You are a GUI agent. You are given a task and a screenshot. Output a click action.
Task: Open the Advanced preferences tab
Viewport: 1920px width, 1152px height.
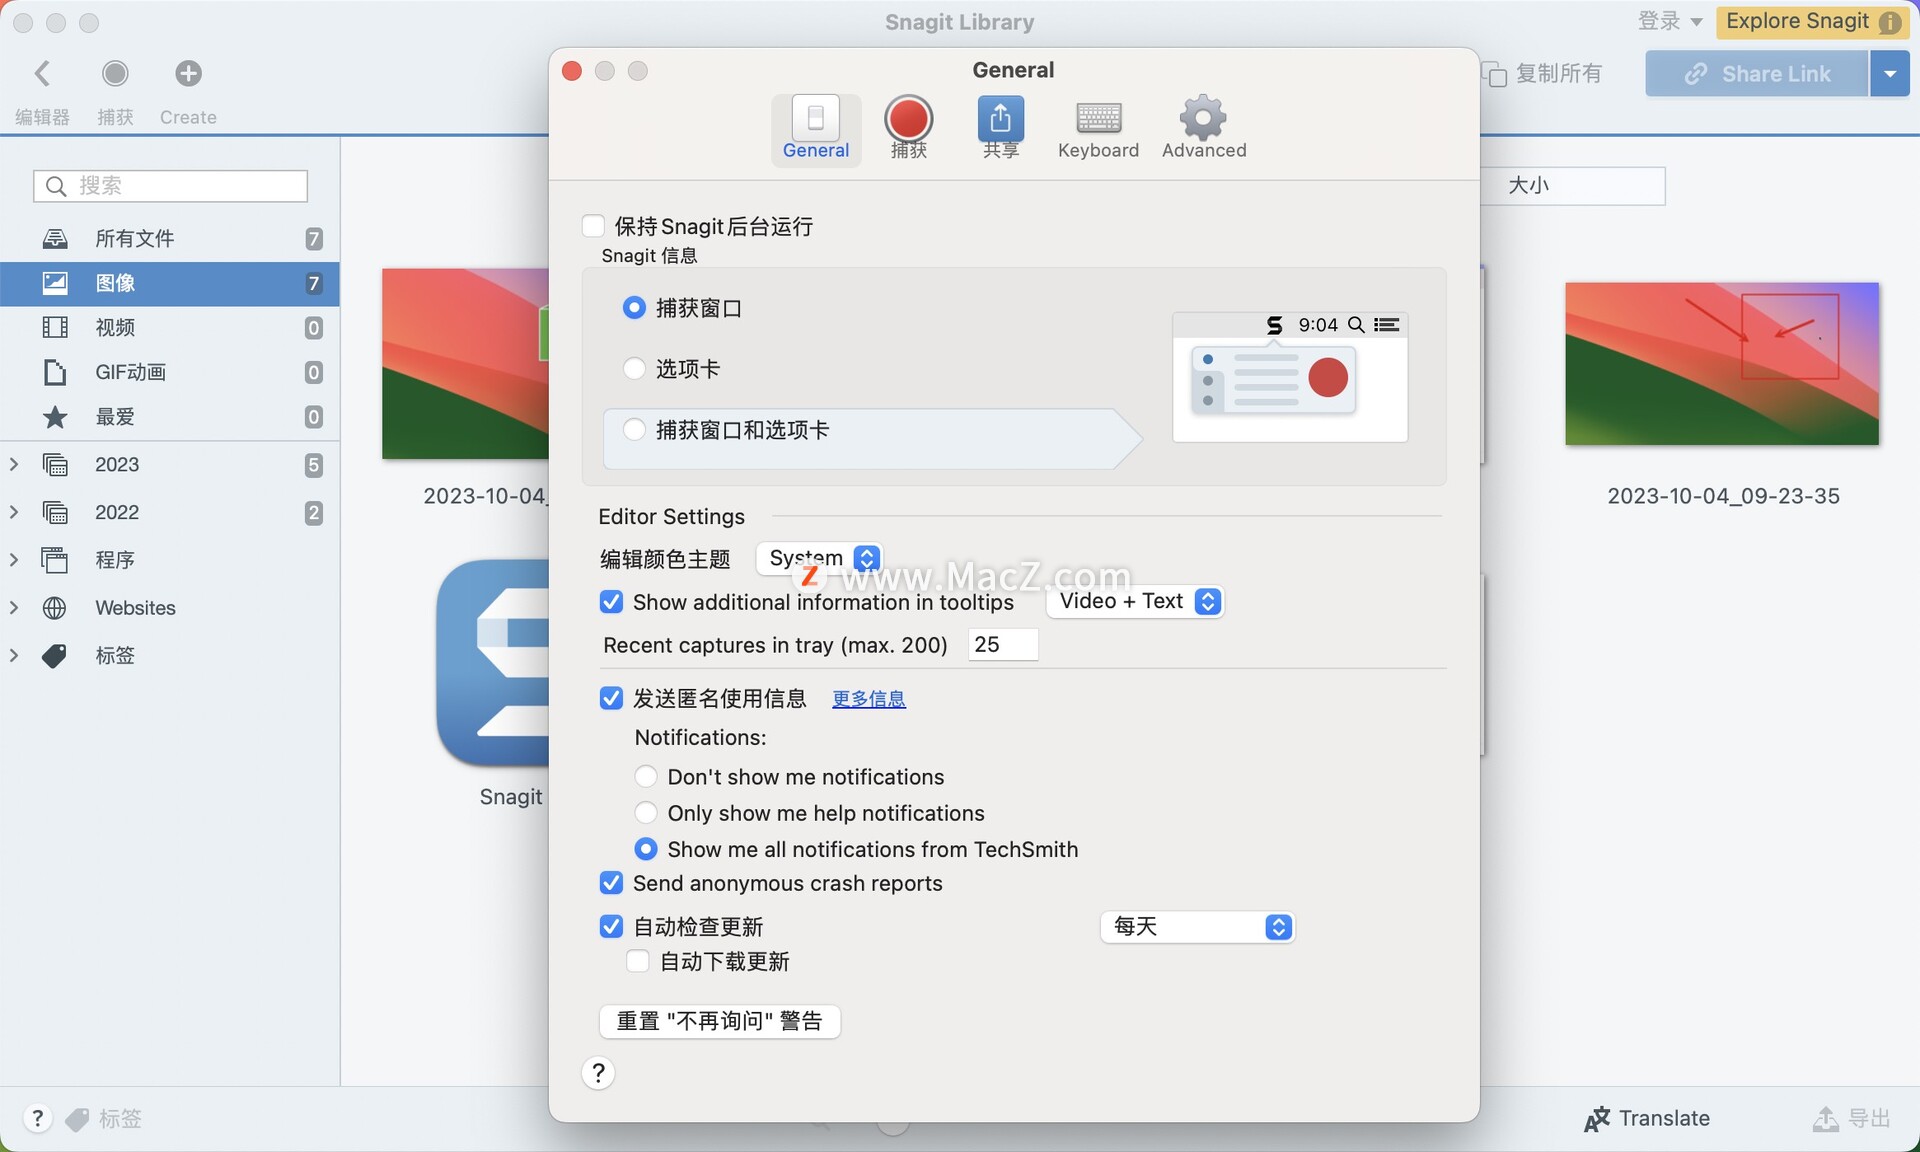[x=1204, y=128]
